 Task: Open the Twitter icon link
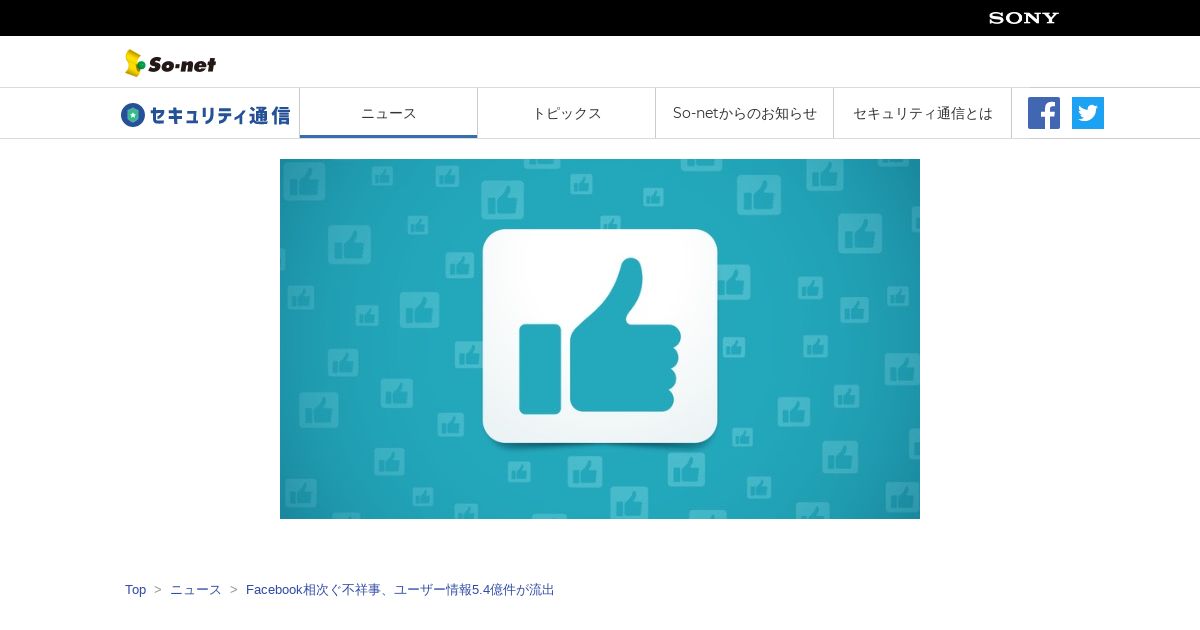(x=1088, y=113)
